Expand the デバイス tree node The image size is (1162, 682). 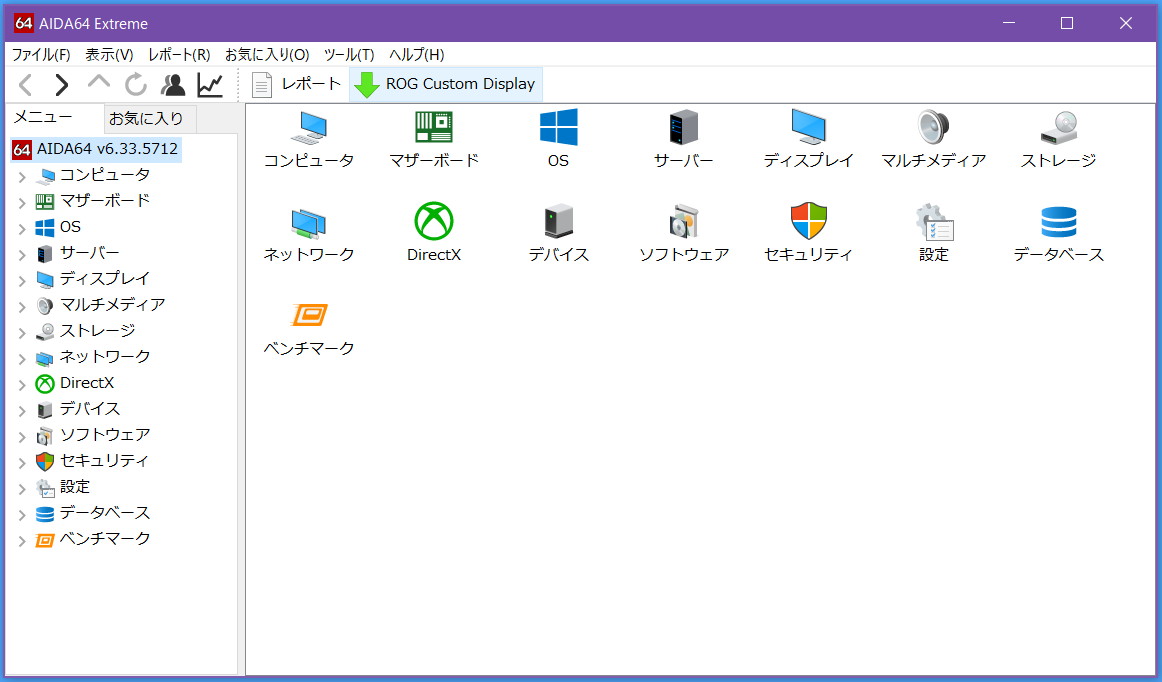point(22,411)
